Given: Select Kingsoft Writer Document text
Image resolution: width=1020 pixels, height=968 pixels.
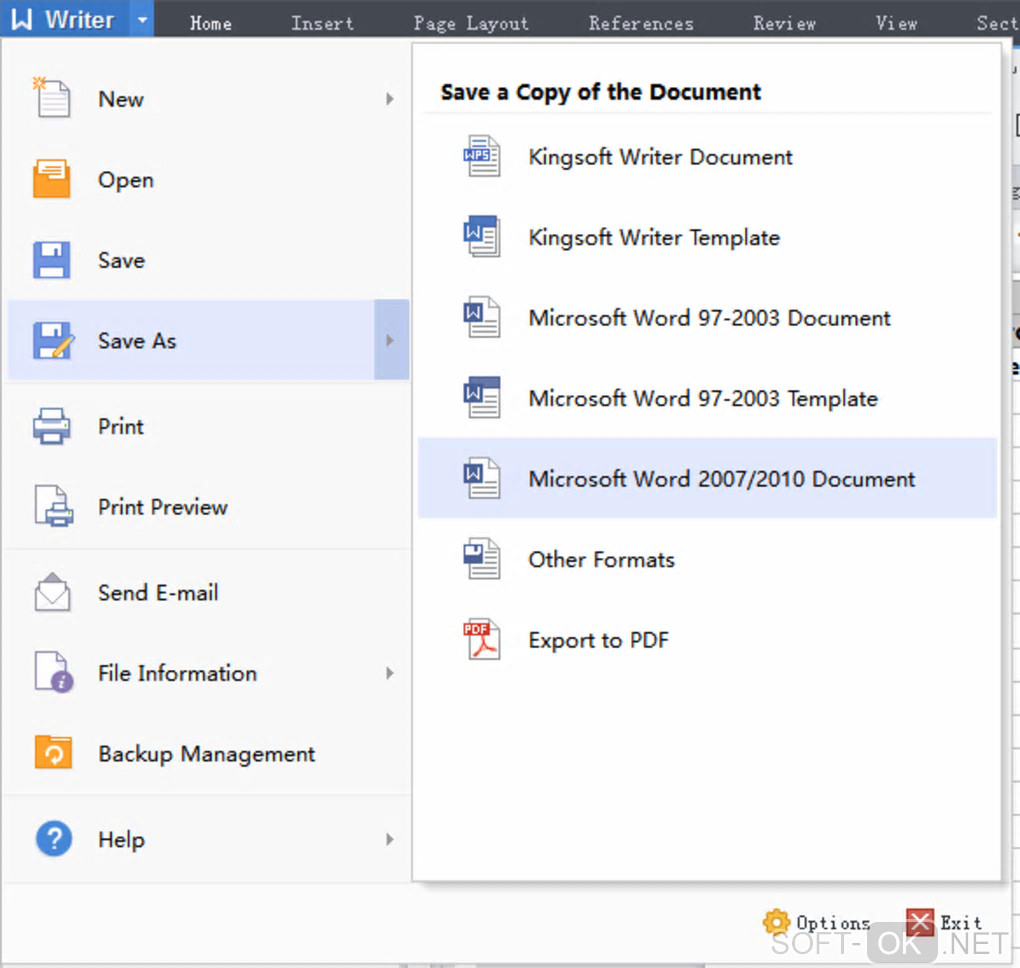Looking at the screenshot, I should (660, 157).
